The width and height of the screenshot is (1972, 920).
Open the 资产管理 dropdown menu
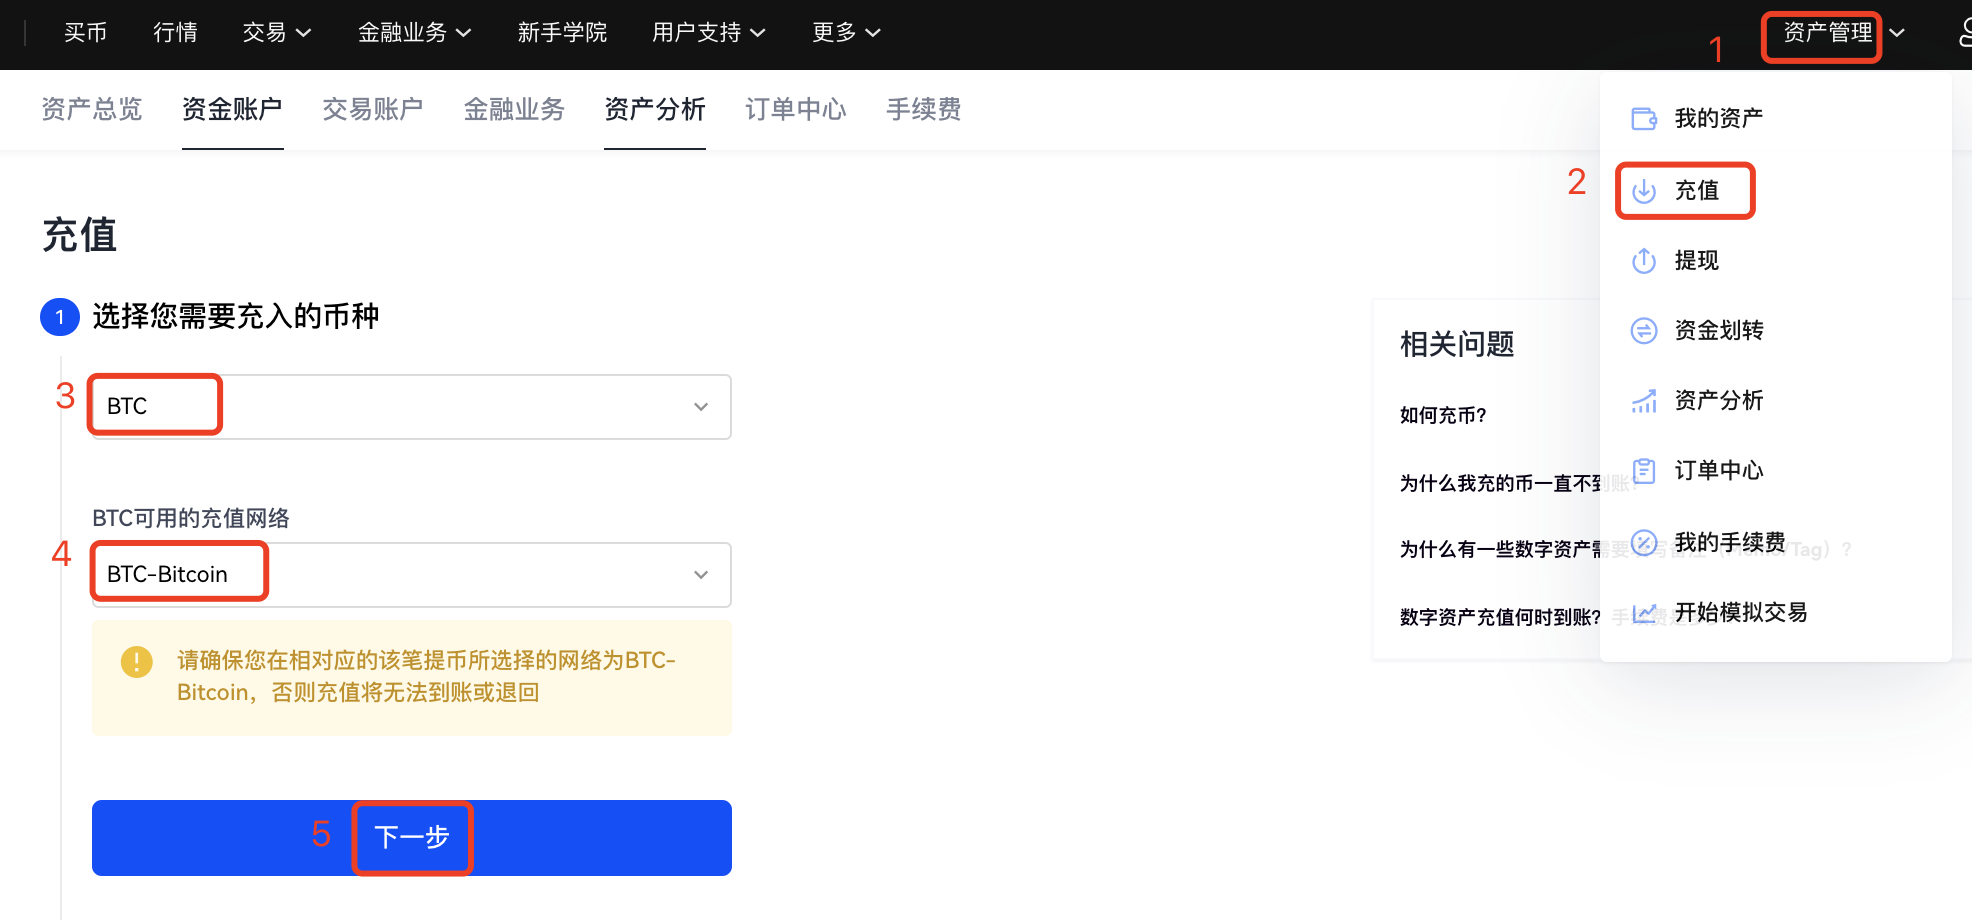(x=1827, y=32)
